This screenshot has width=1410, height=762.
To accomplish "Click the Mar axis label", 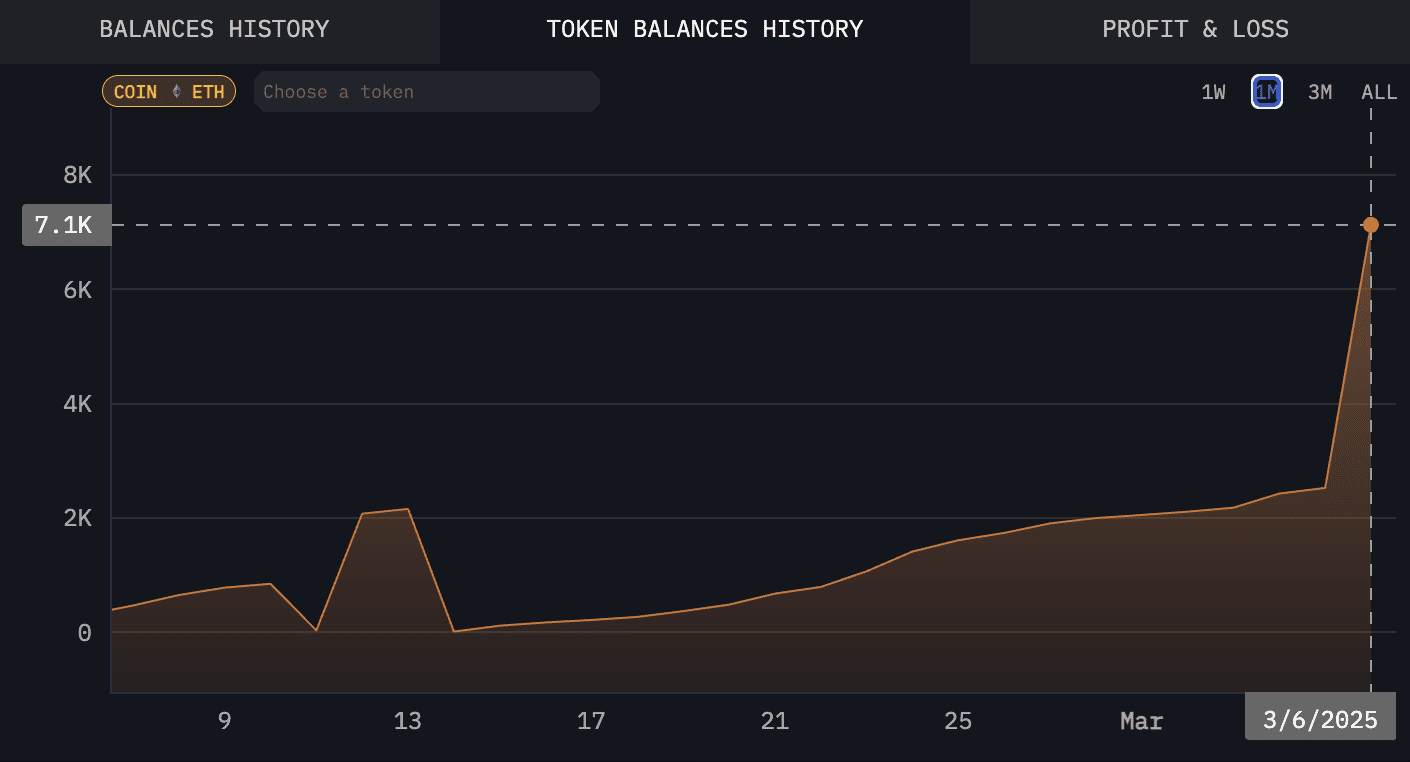I will point(1141,720).
